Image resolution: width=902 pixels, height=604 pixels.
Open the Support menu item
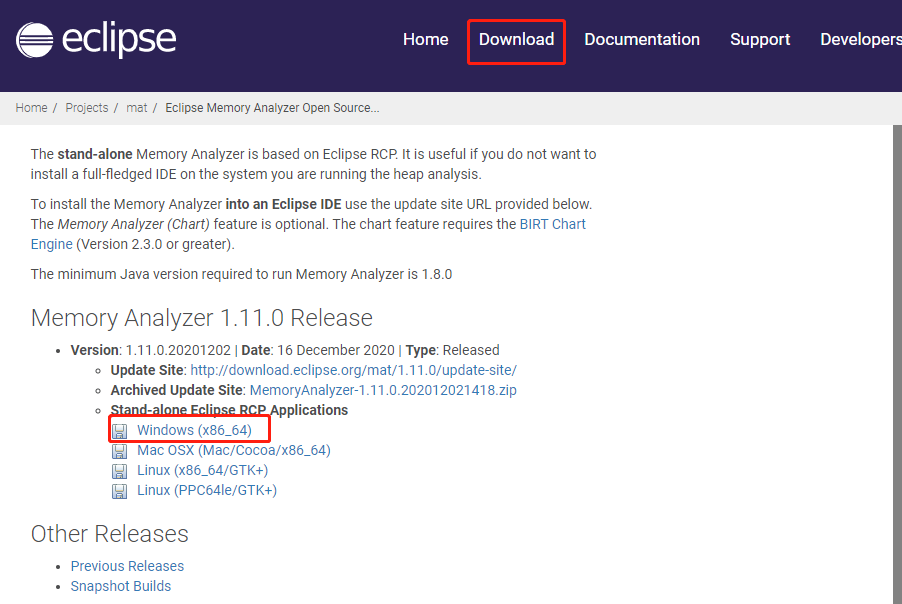tap(760, 40)
